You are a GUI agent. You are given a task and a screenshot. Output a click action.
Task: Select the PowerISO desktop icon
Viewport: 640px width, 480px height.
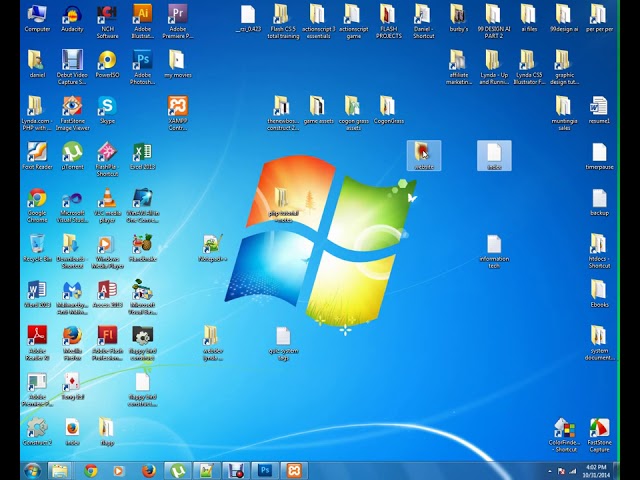click(x=107, y=64)
